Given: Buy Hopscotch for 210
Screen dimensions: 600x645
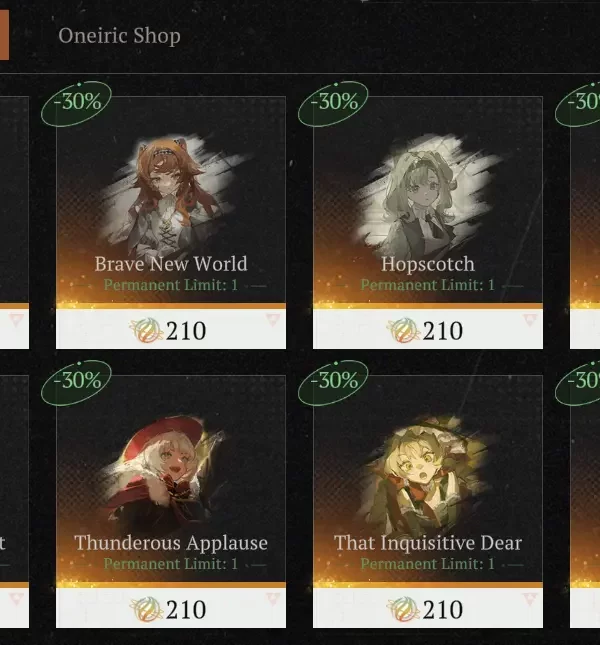Looking at the screenshot, I should [428, 329].
